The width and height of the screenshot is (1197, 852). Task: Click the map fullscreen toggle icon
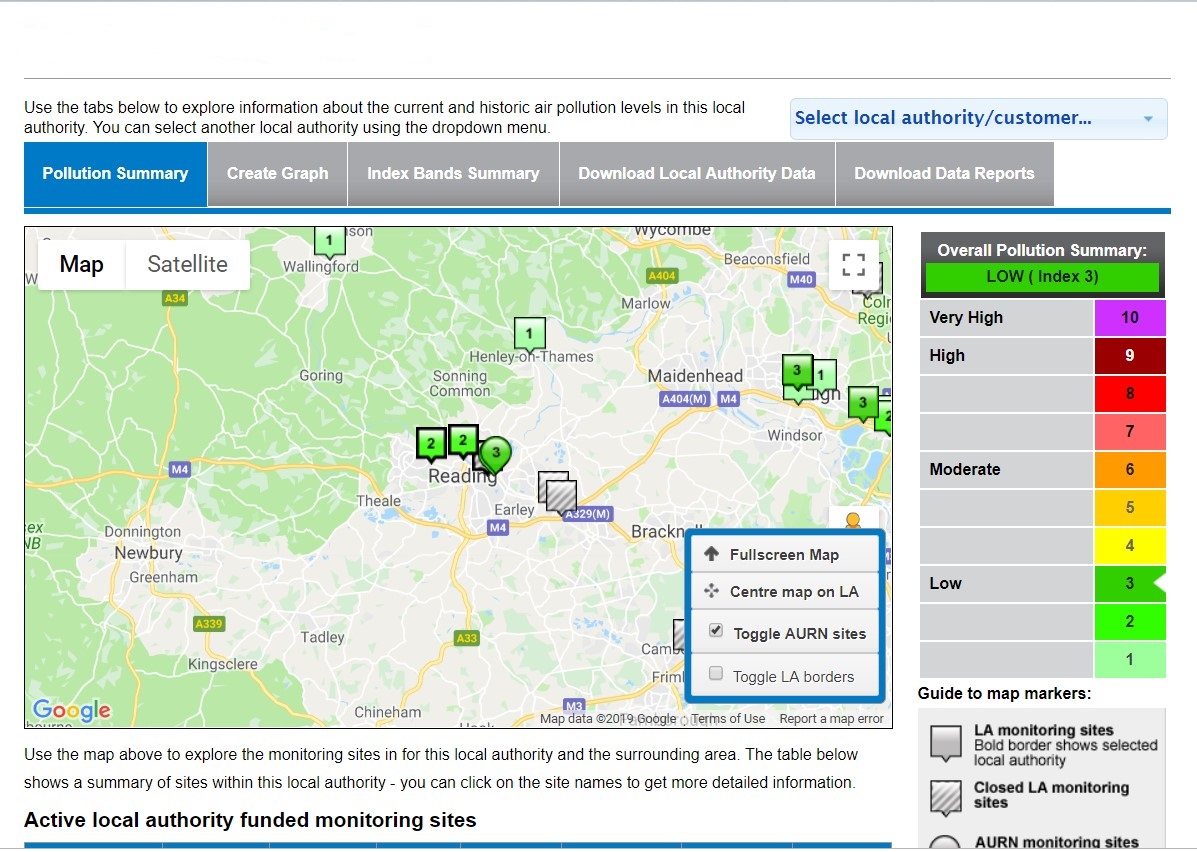click(853, 265)
